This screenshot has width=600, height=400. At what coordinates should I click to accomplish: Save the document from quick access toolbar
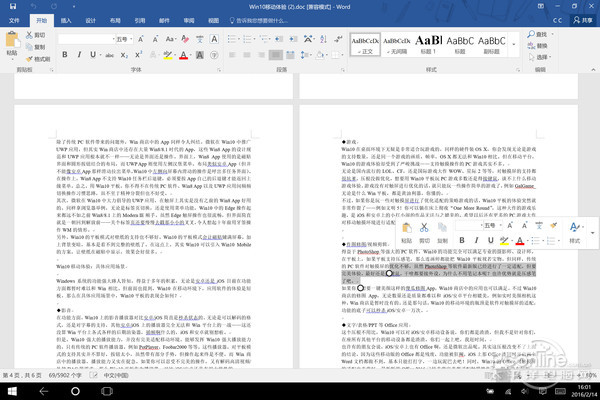point(13,7)
